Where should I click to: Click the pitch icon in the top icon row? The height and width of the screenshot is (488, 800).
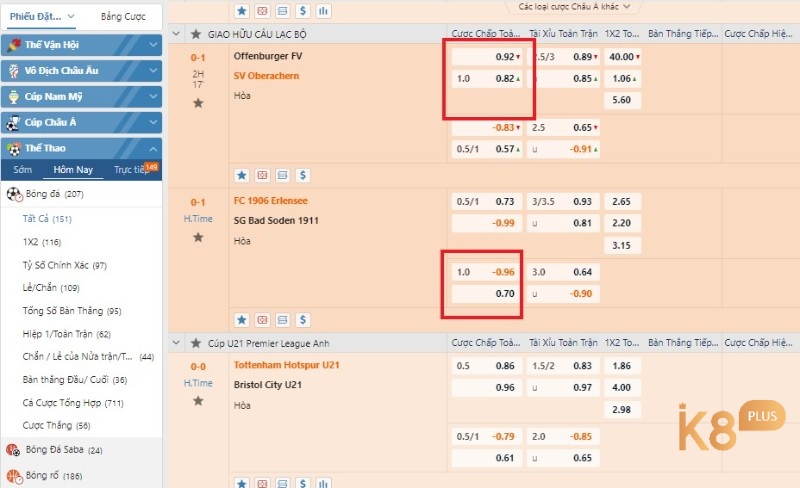point(262,11)
